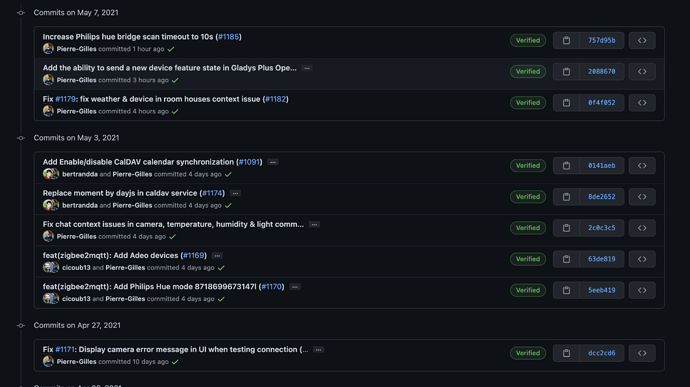Open pull request #1182 link
Image resolution: width=690 pixels, height=387 pixels.
click(275, 100)
